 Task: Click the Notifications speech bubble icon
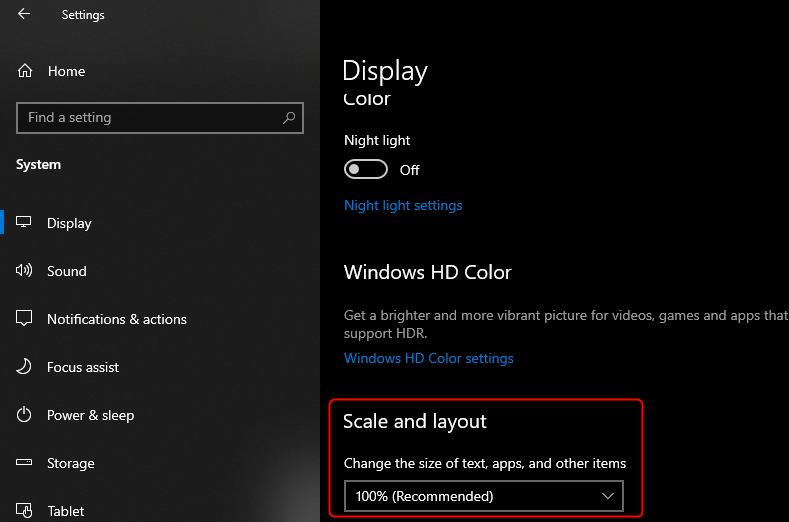coord(24,318)
